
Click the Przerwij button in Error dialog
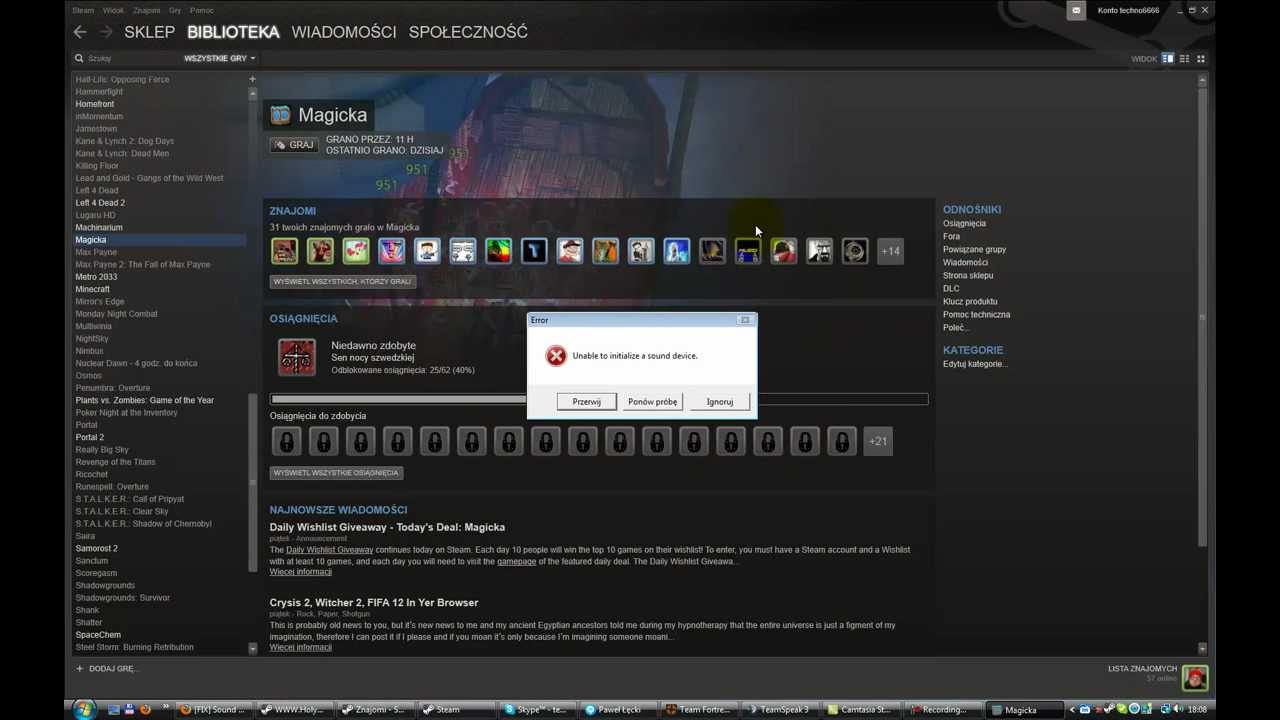tap(587, 402)
